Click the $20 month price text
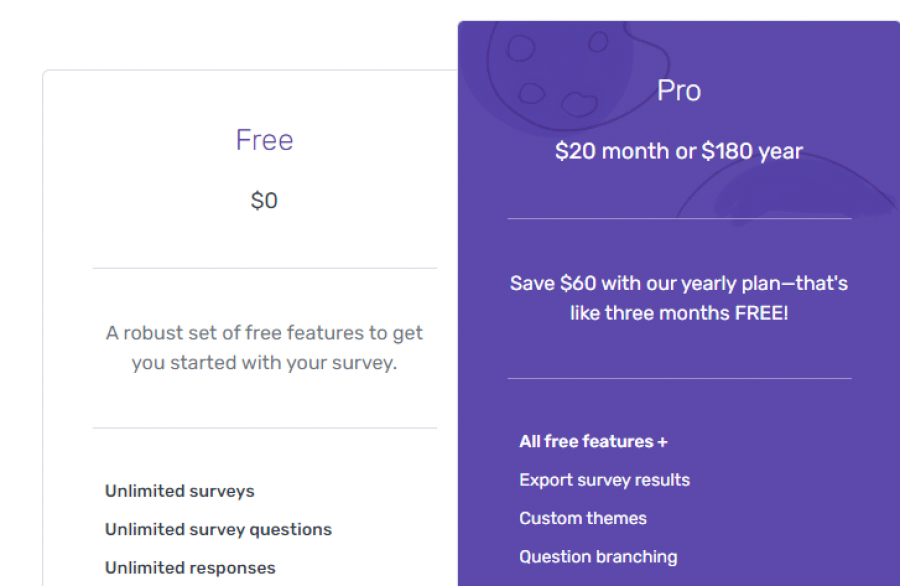The height and width of the screenshot is (586, 900). pyautogui.click(x=612, y=151)
